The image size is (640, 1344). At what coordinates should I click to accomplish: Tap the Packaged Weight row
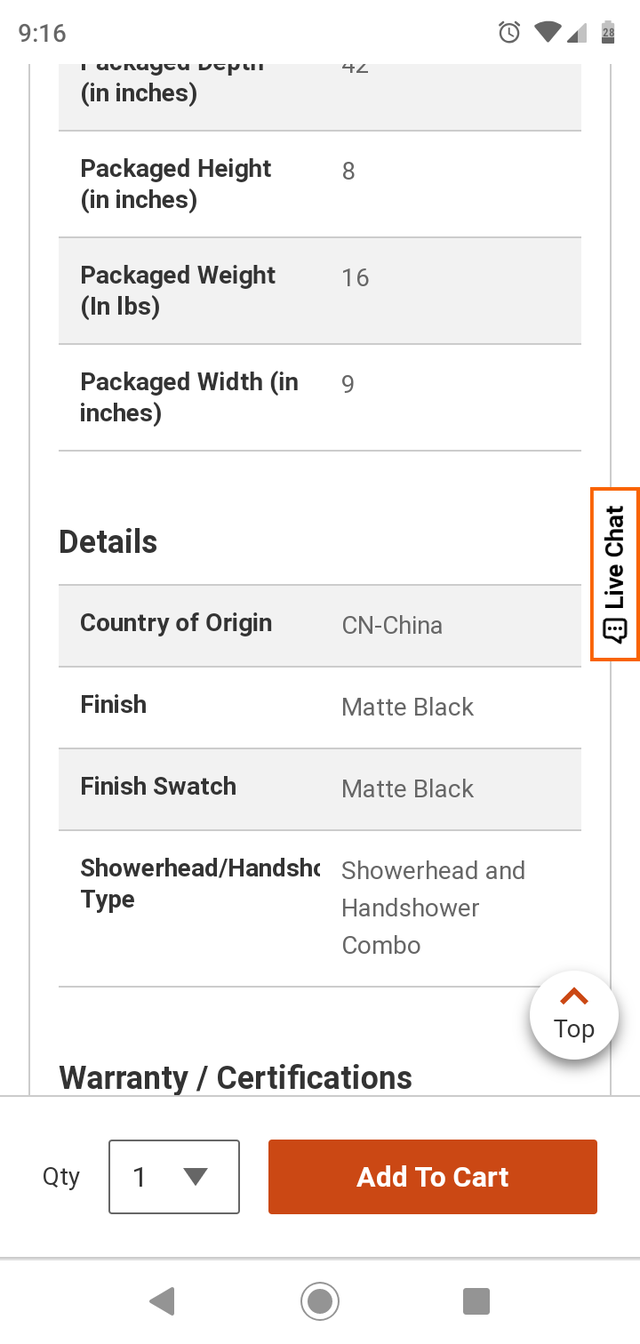320,291
